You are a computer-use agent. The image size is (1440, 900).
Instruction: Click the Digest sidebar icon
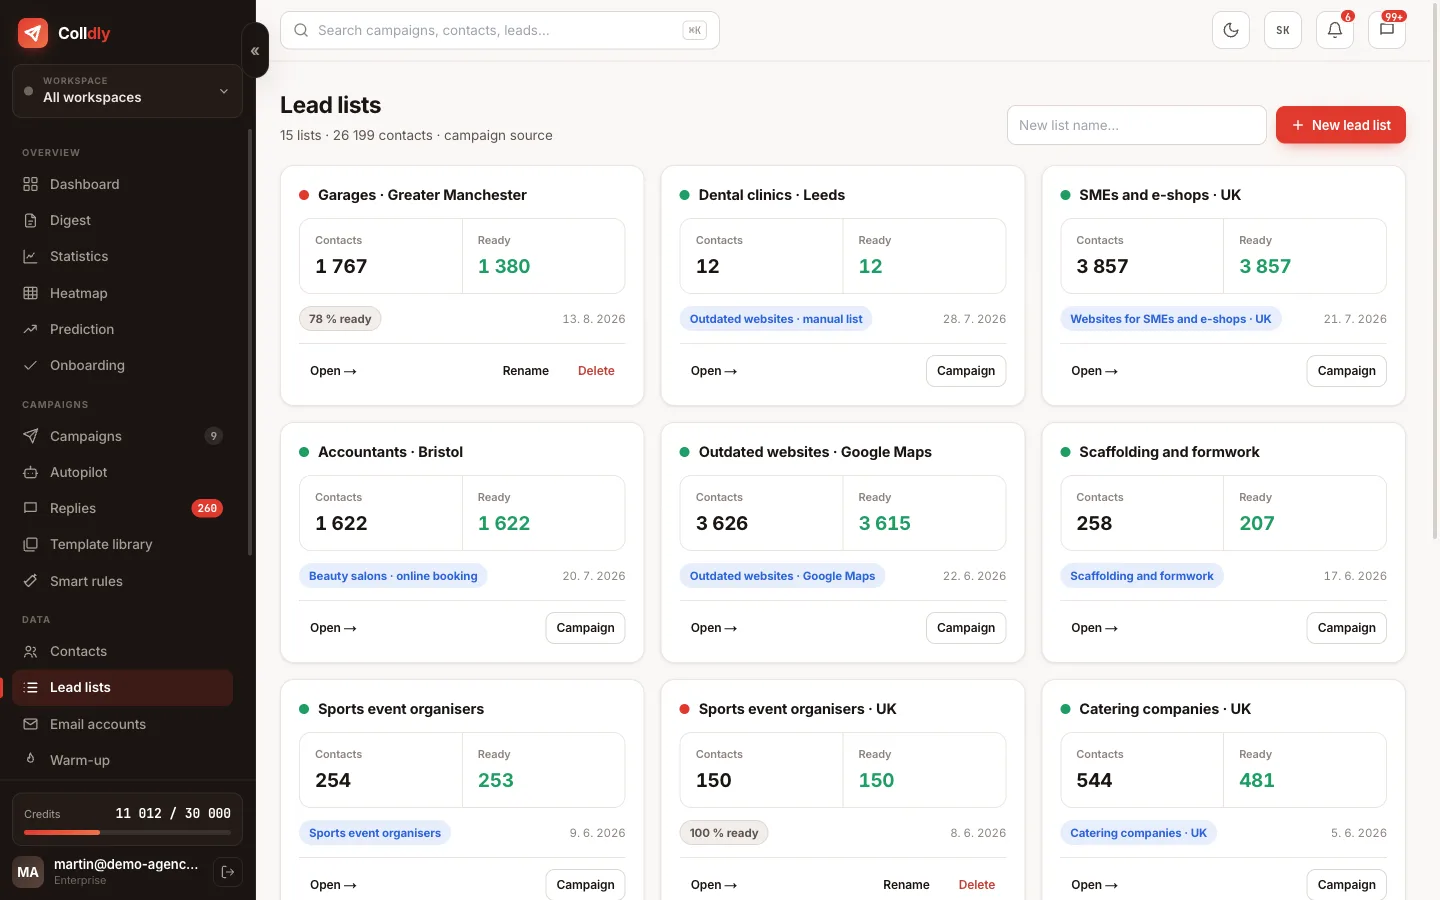click(30, 220)
